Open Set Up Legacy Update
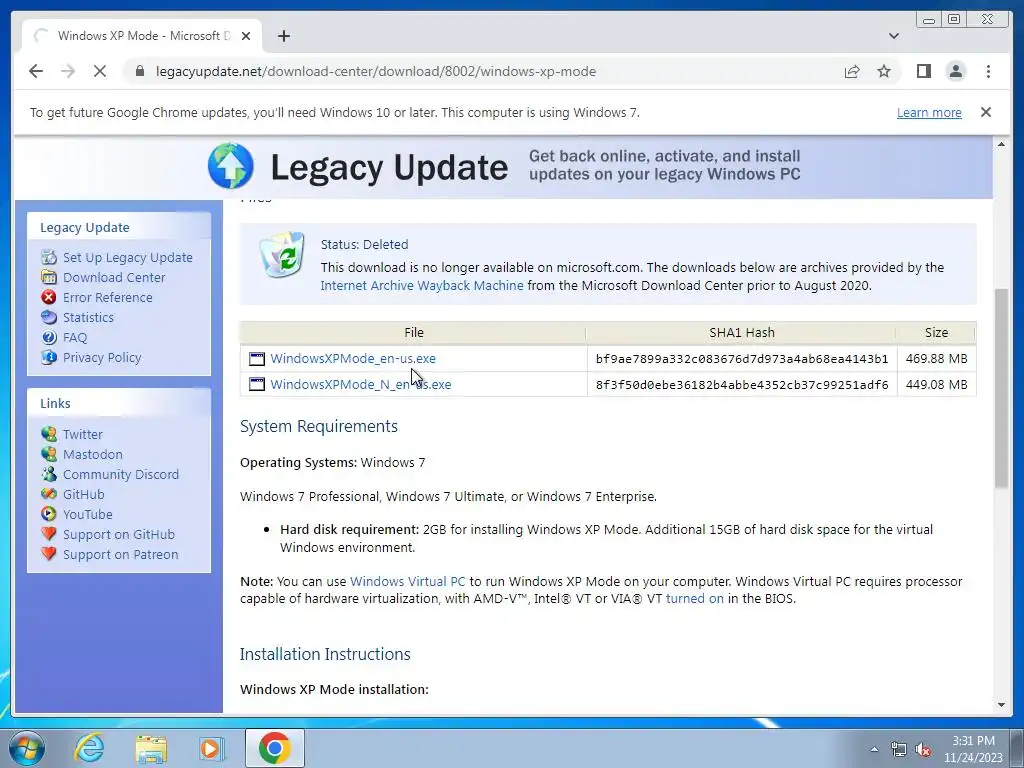Screen dimensions: 1024x768 pyautogui.click(x=127, y=257)
